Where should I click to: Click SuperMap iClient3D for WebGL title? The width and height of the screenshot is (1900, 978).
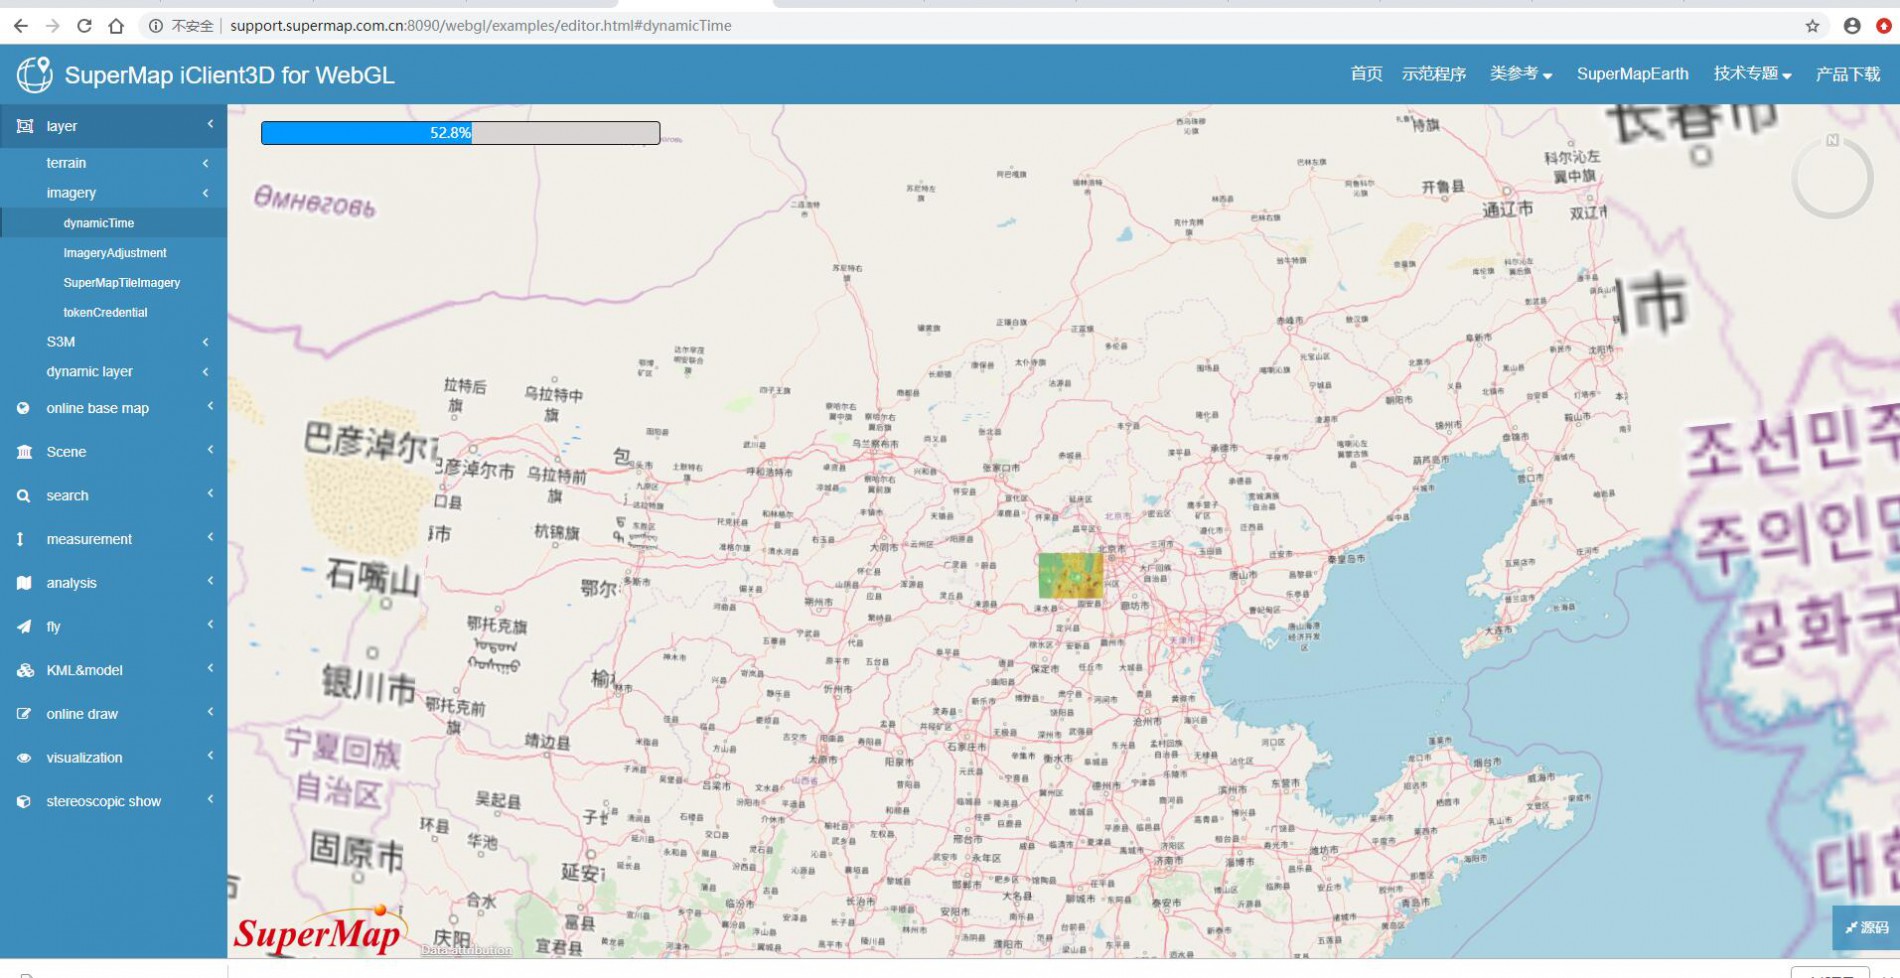click(x=230, y=75)
